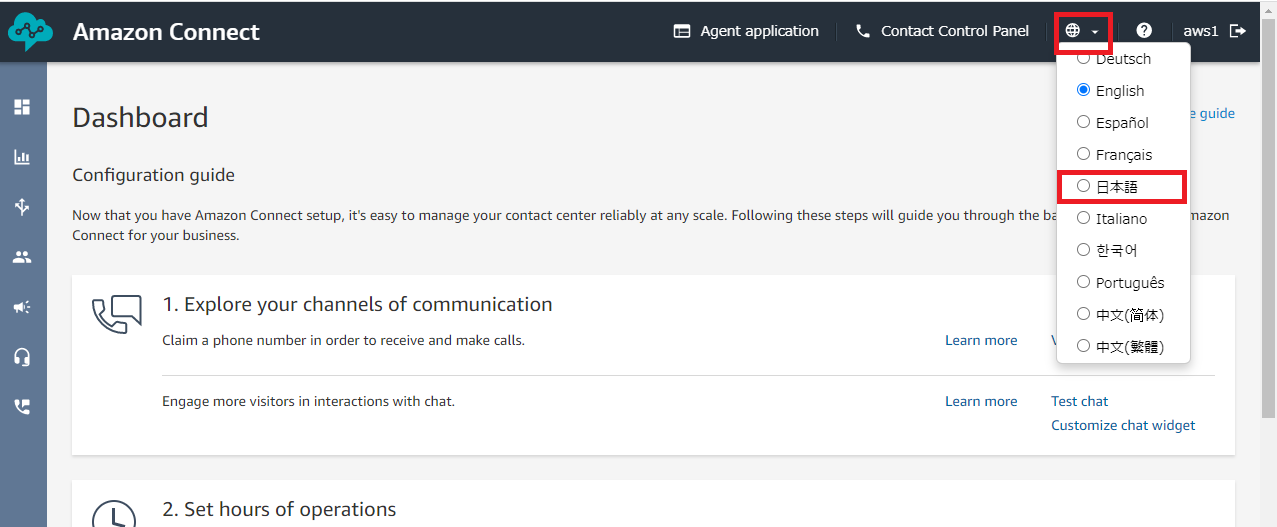This screenshot has width=1277, height=527.
Task: Click Dashboard page heading
Action: click(140, 118)
